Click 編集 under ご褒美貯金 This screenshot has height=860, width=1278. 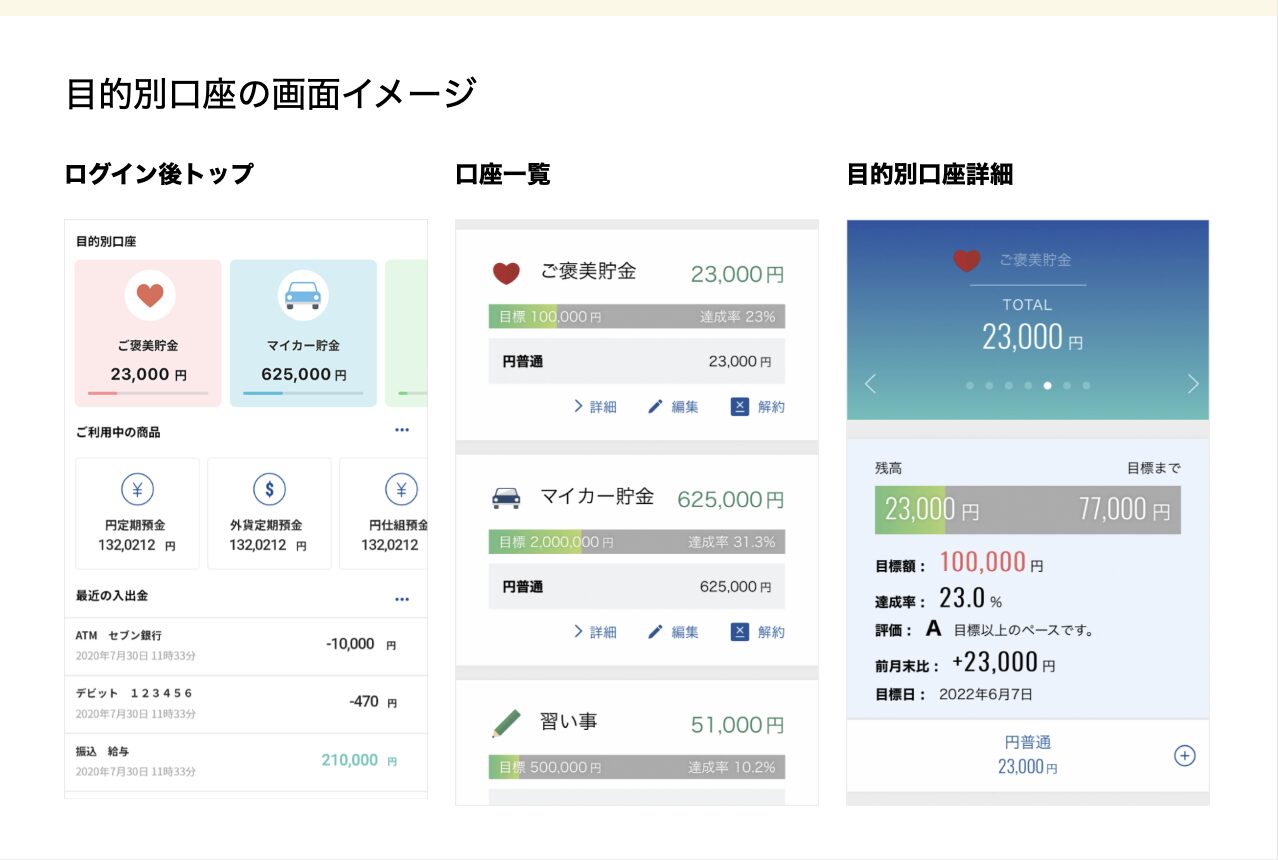(673, 407)
